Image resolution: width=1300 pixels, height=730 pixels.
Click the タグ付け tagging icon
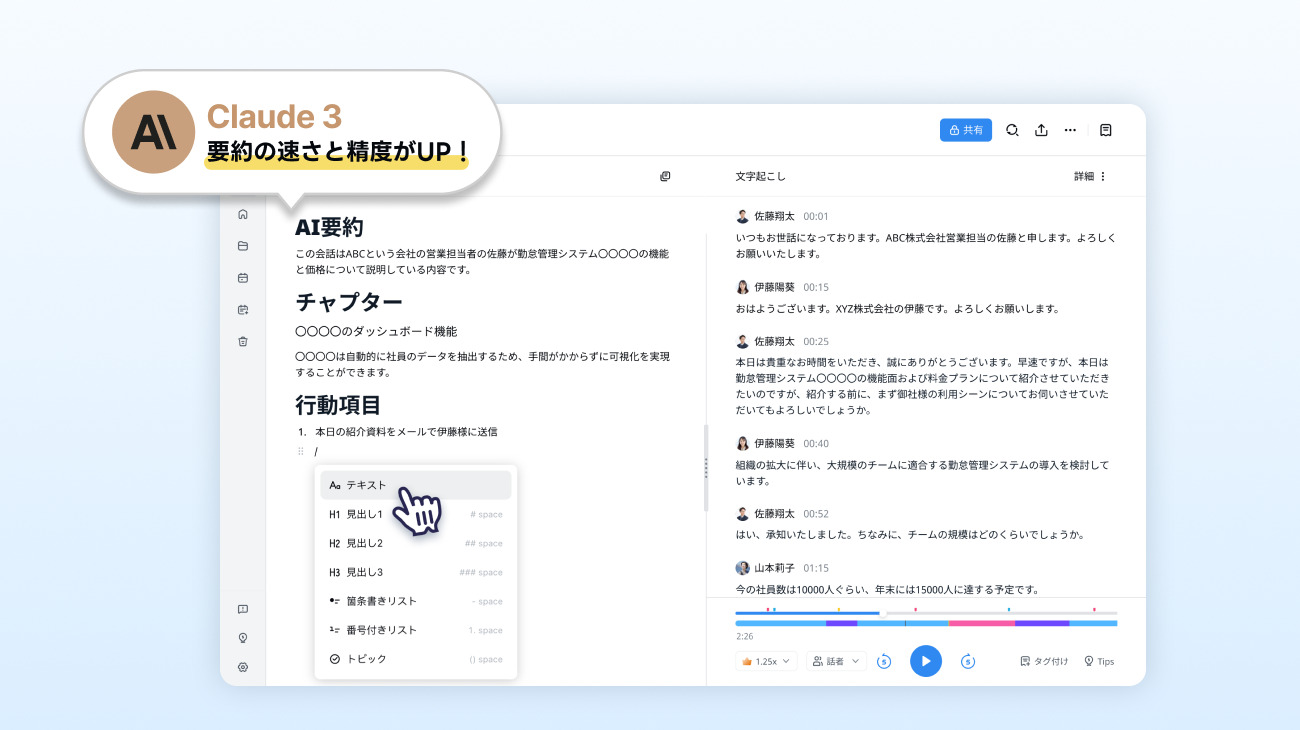(x=1043, y=660)
